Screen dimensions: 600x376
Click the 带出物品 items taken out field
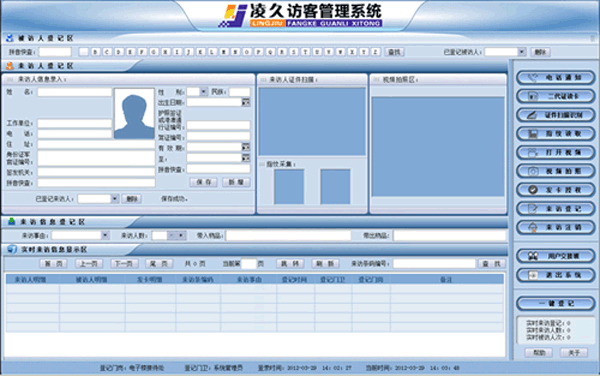450,236
